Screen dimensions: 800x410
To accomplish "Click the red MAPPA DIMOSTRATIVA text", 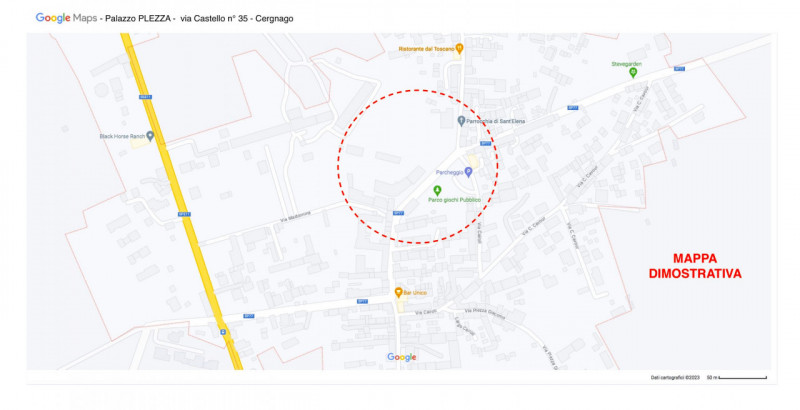I will 695,266.
